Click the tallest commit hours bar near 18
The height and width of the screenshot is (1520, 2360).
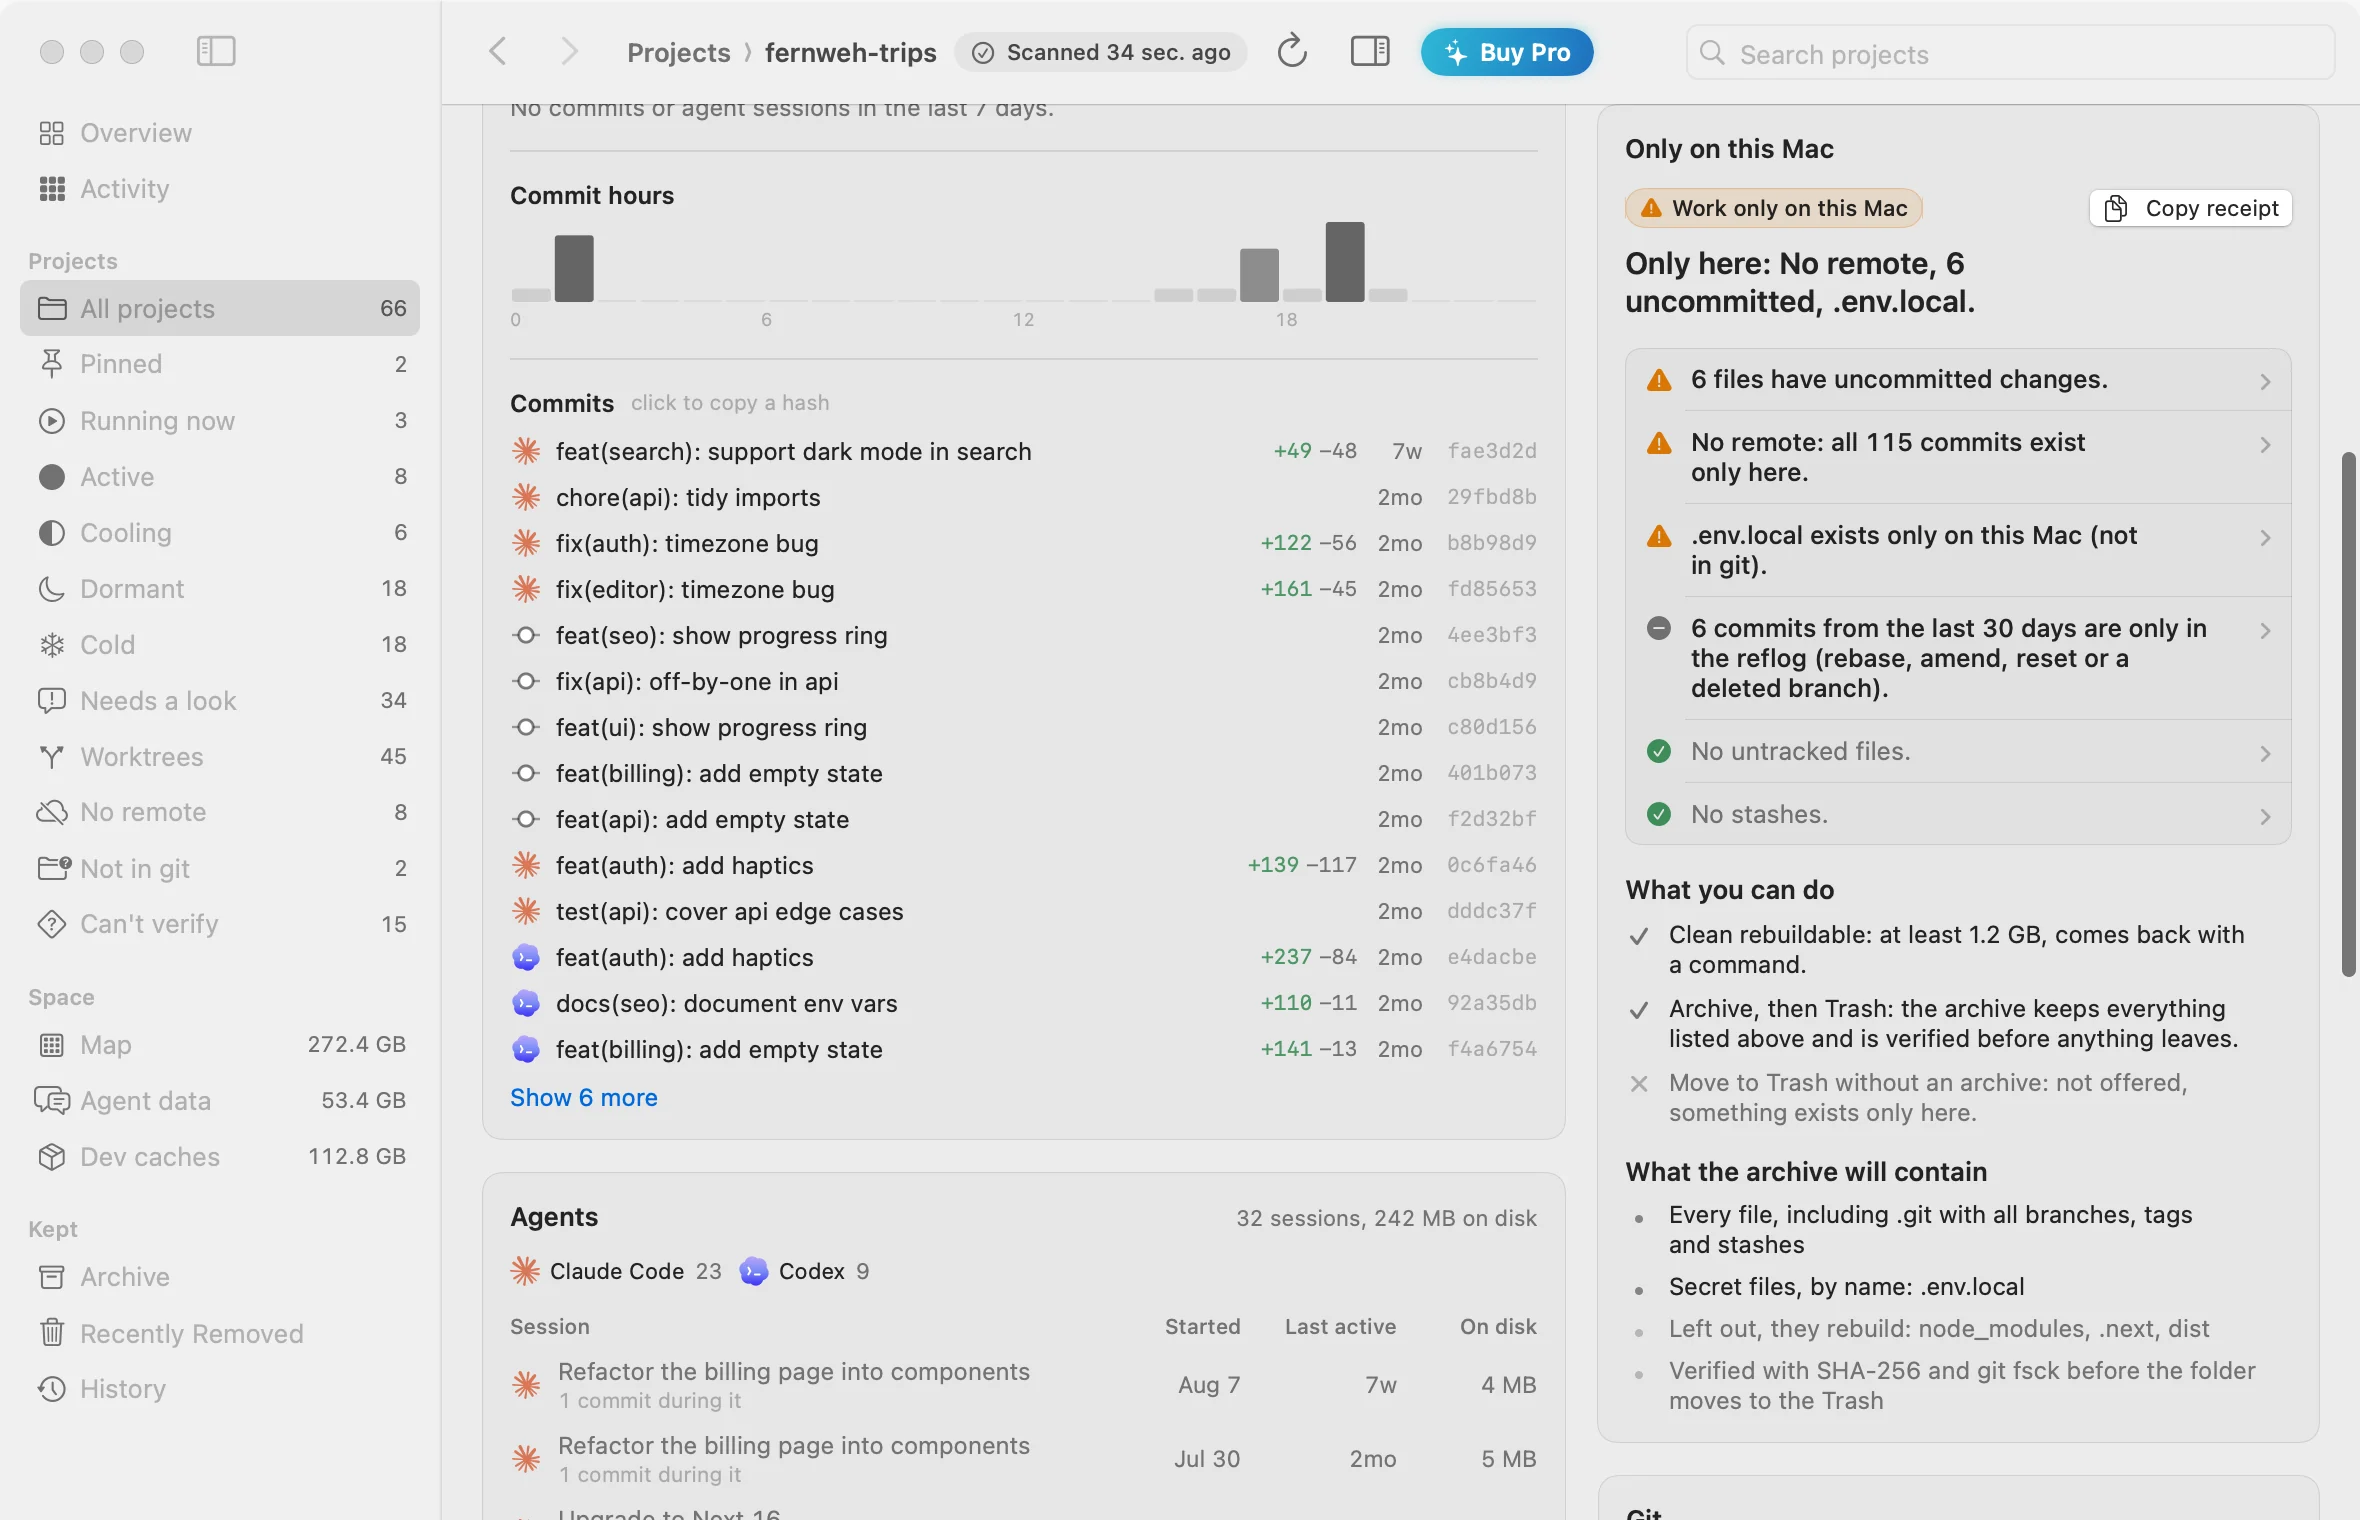(x=1344, y=262)
